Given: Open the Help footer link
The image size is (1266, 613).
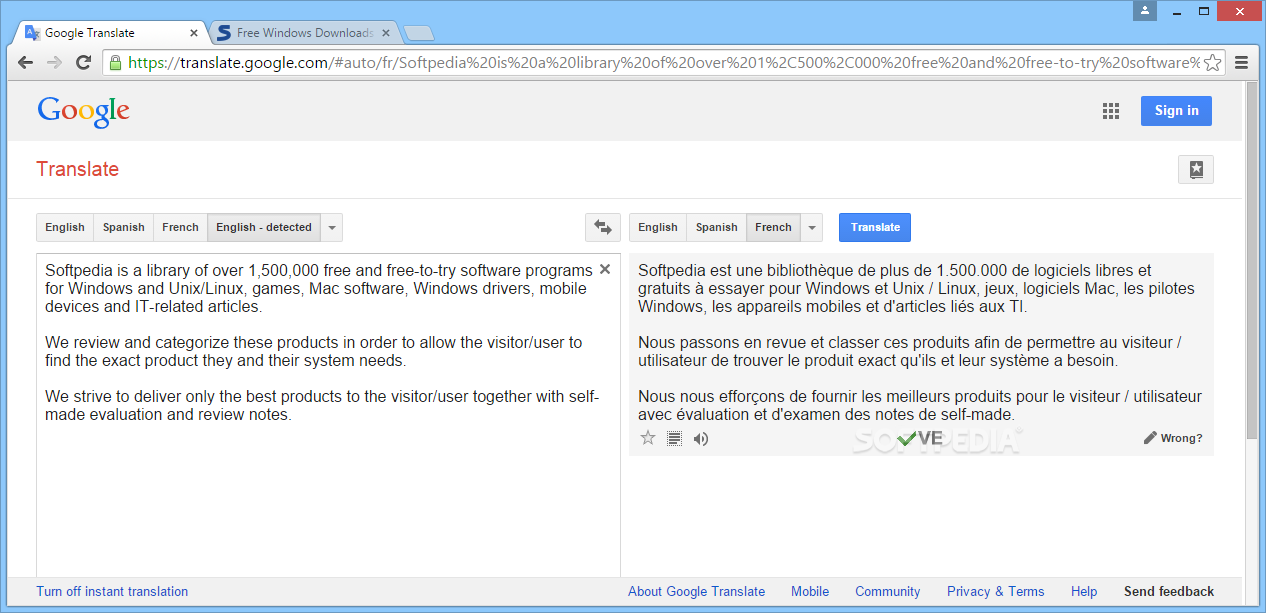Looking at the screenshot, I should pos(1084,591).
